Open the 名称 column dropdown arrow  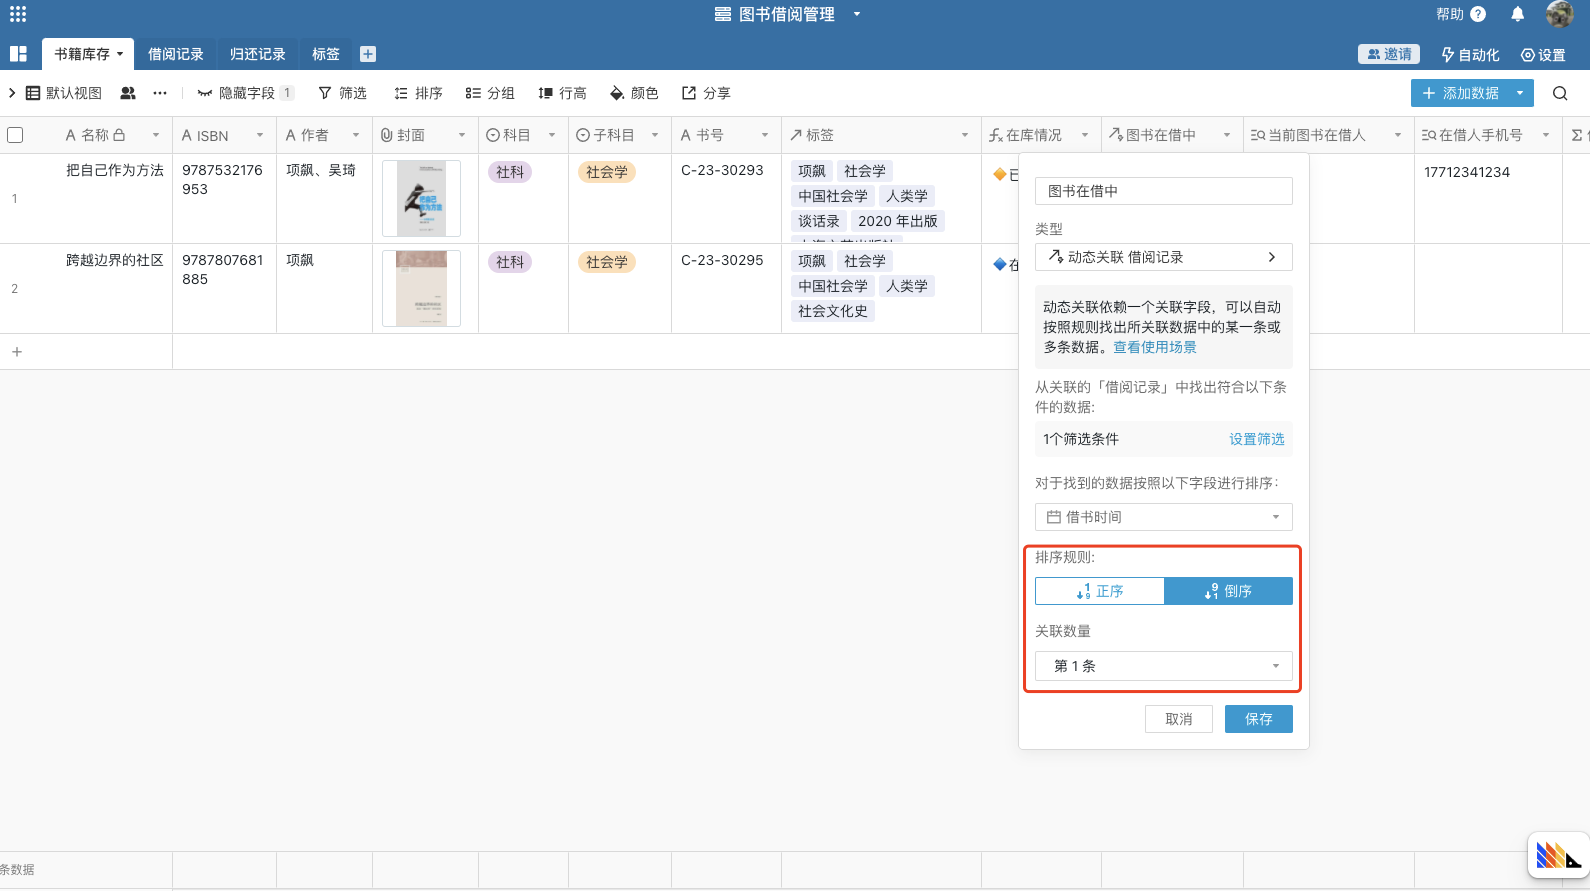click(156, 135)
